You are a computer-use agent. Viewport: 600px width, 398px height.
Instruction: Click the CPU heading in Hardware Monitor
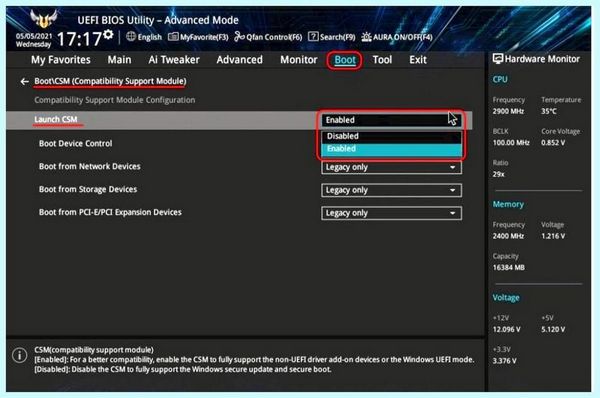coord(500,80)
